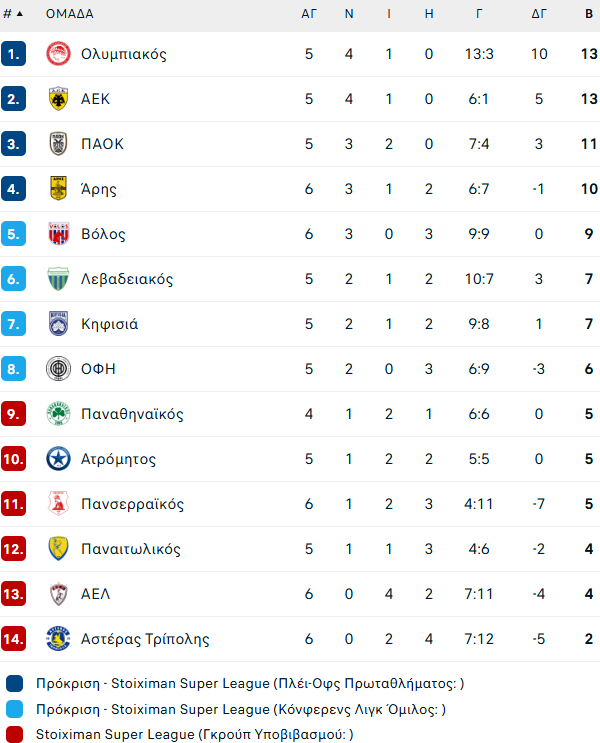
Task: Click the ΑΓ matches-played column header
Action: pyautogui.click(x=309, y=14)
